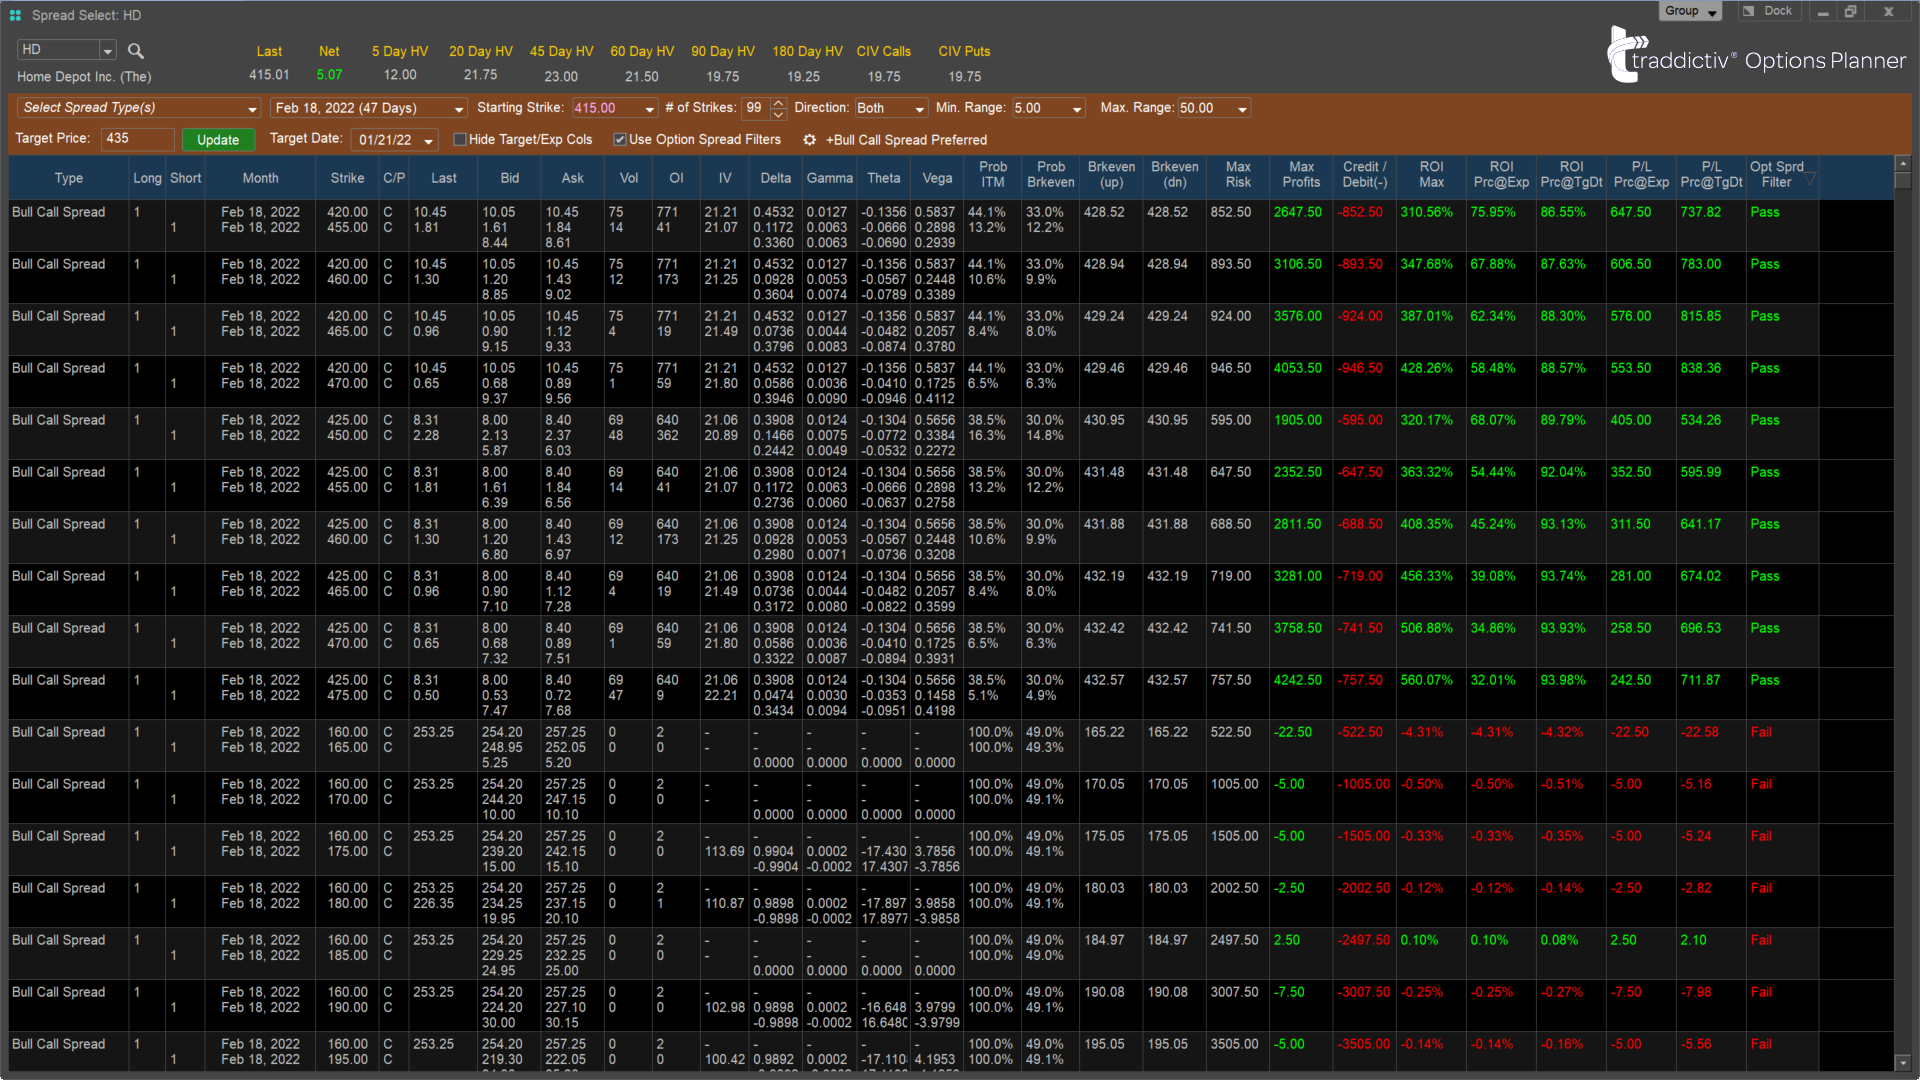Open the HD symbol dropdown

[107, 50]
